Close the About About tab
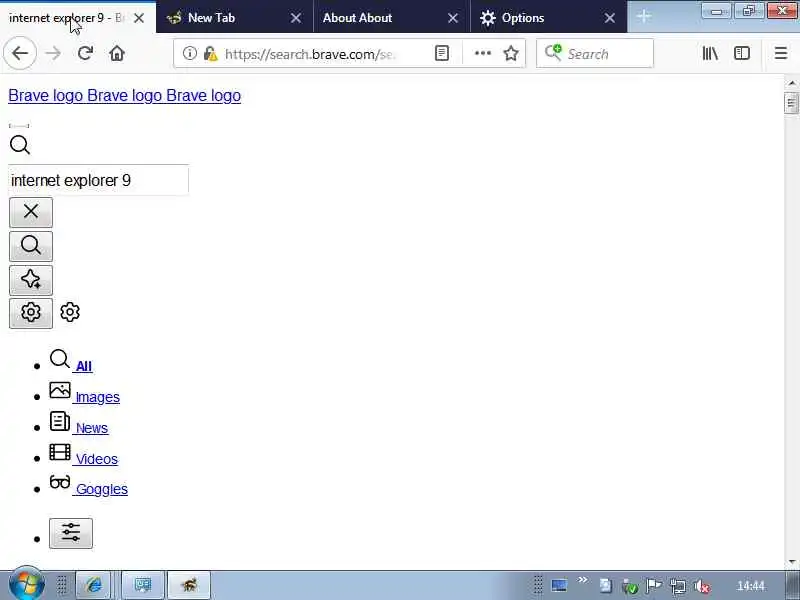800x600 pixels. point(453,18)
